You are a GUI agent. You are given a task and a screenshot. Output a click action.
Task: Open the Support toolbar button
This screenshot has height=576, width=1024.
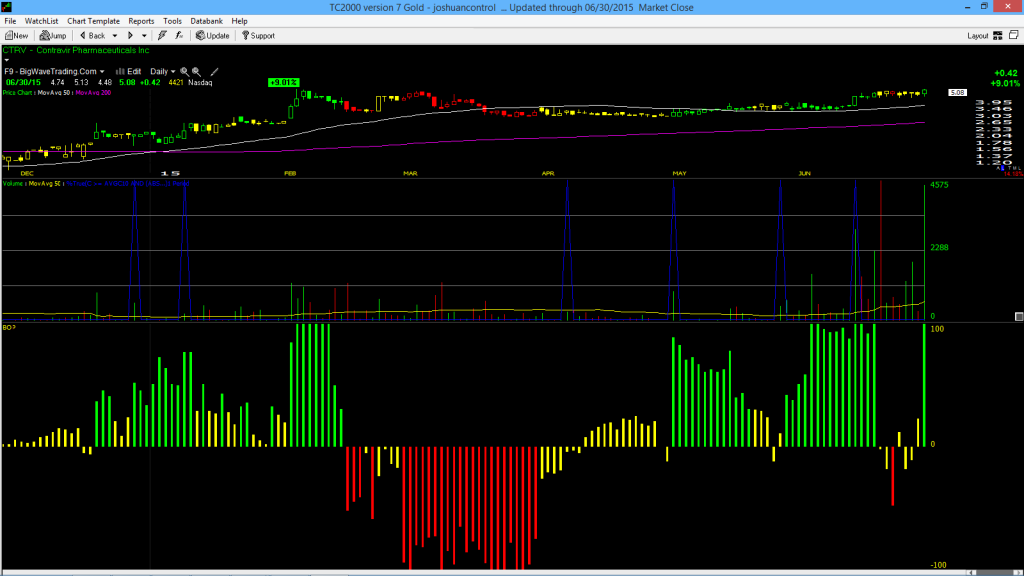click(258, 36)
